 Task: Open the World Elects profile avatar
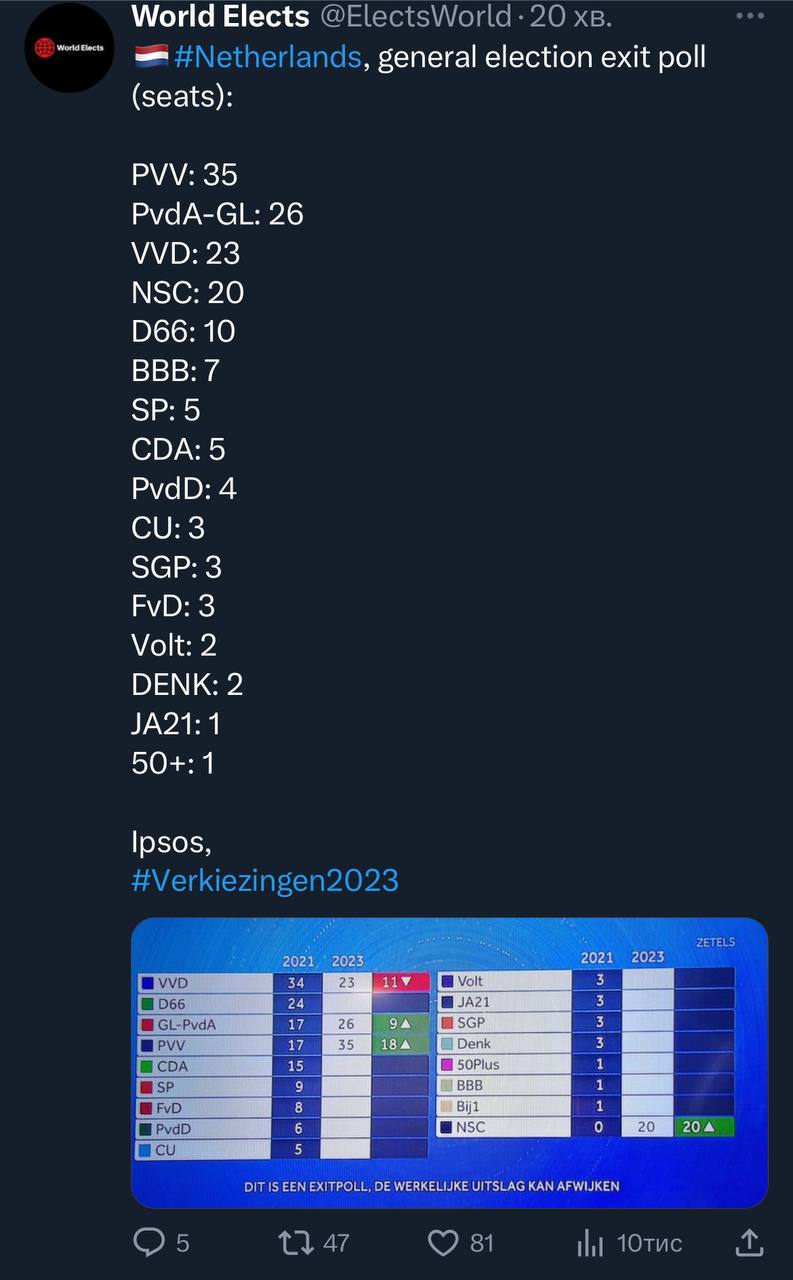pyautogui.click(x=70, y=48)
